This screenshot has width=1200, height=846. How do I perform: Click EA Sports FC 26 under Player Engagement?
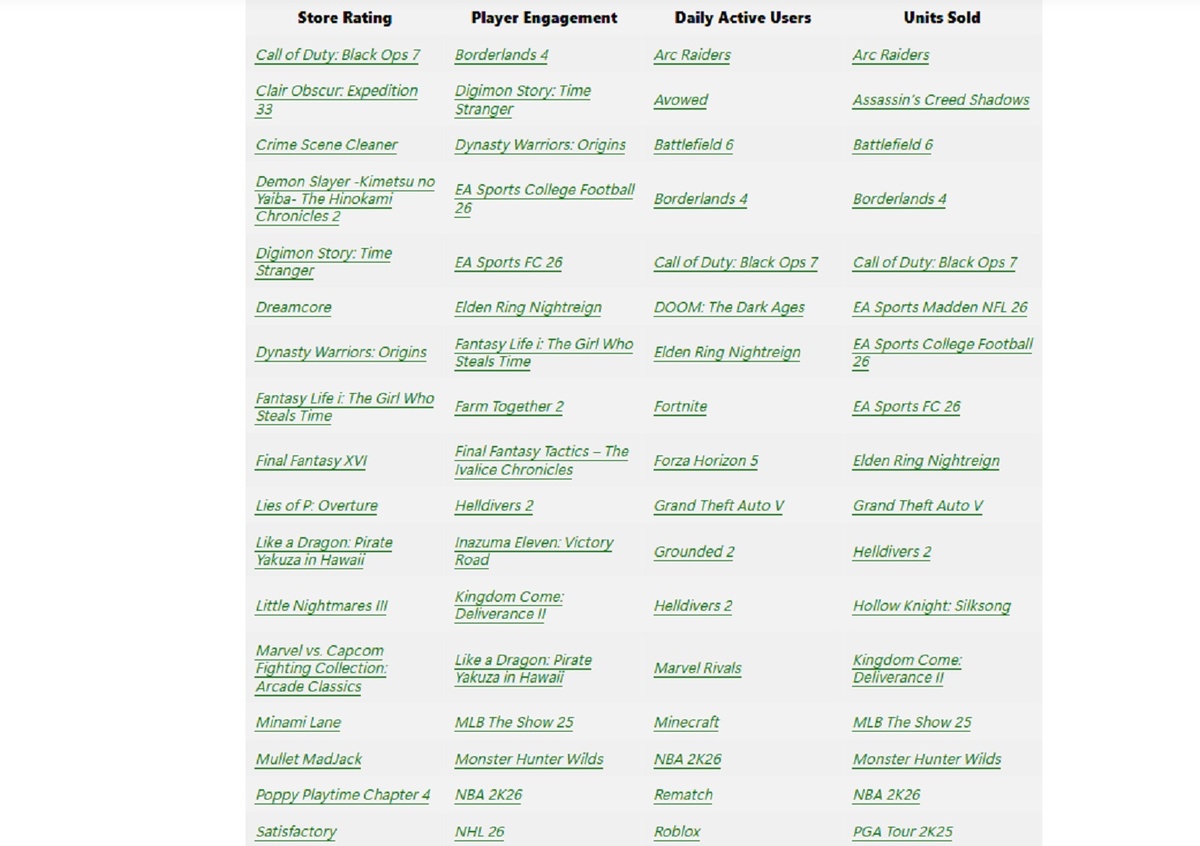tap(508, 263)
